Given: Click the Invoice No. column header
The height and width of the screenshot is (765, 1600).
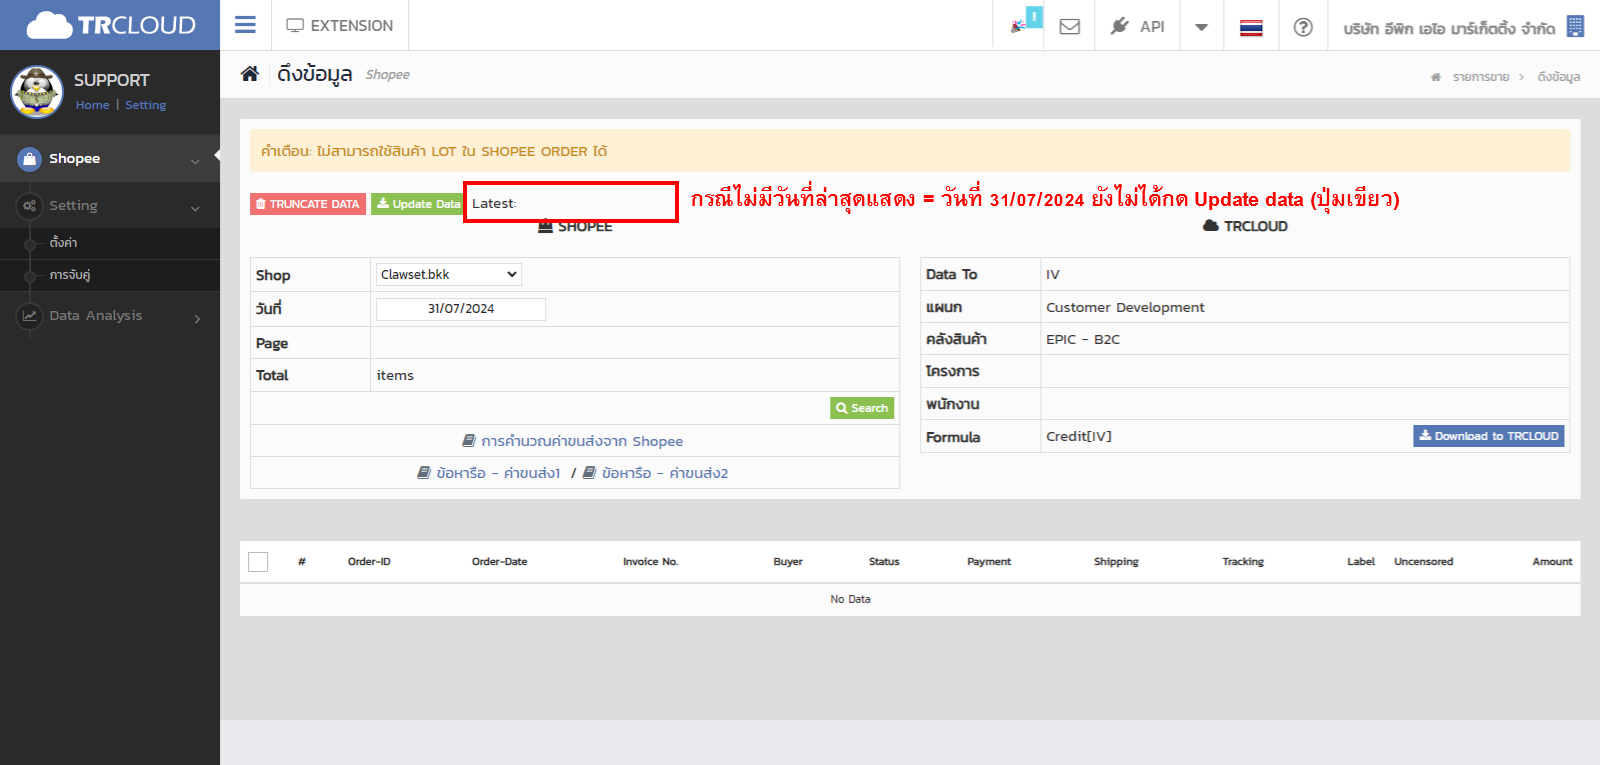Looking at the screenshot, I should click(650, 562).
